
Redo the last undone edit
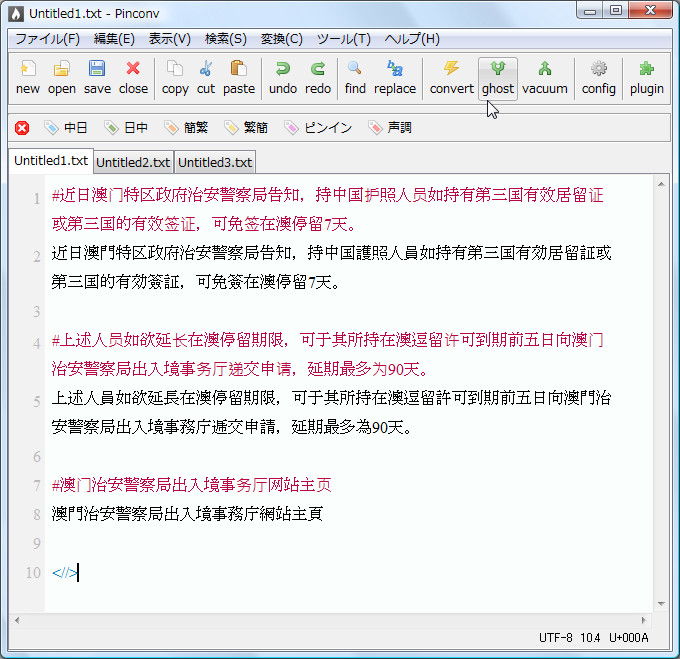(318, 78)
